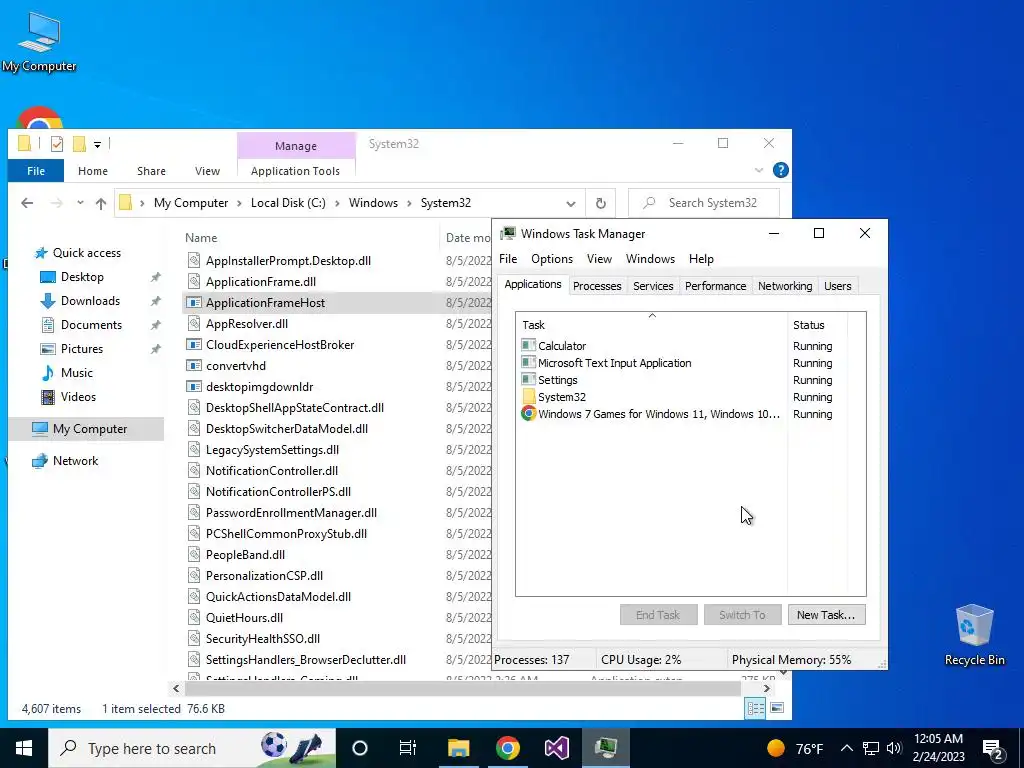Open the Explorer Share ribbon tab
The height and width of the screenshot is (768, 1024).
tap(151, 171)
